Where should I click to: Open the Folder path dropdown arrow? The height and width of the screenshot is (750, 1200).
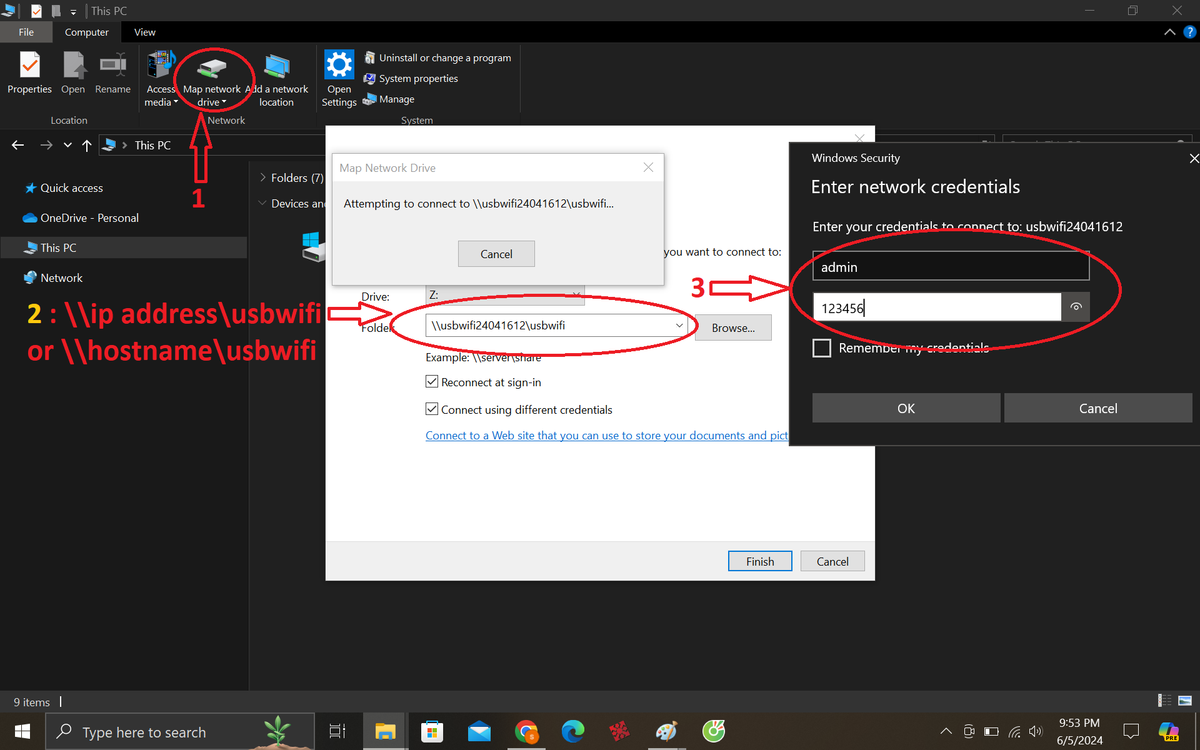[x=679, y=326]
